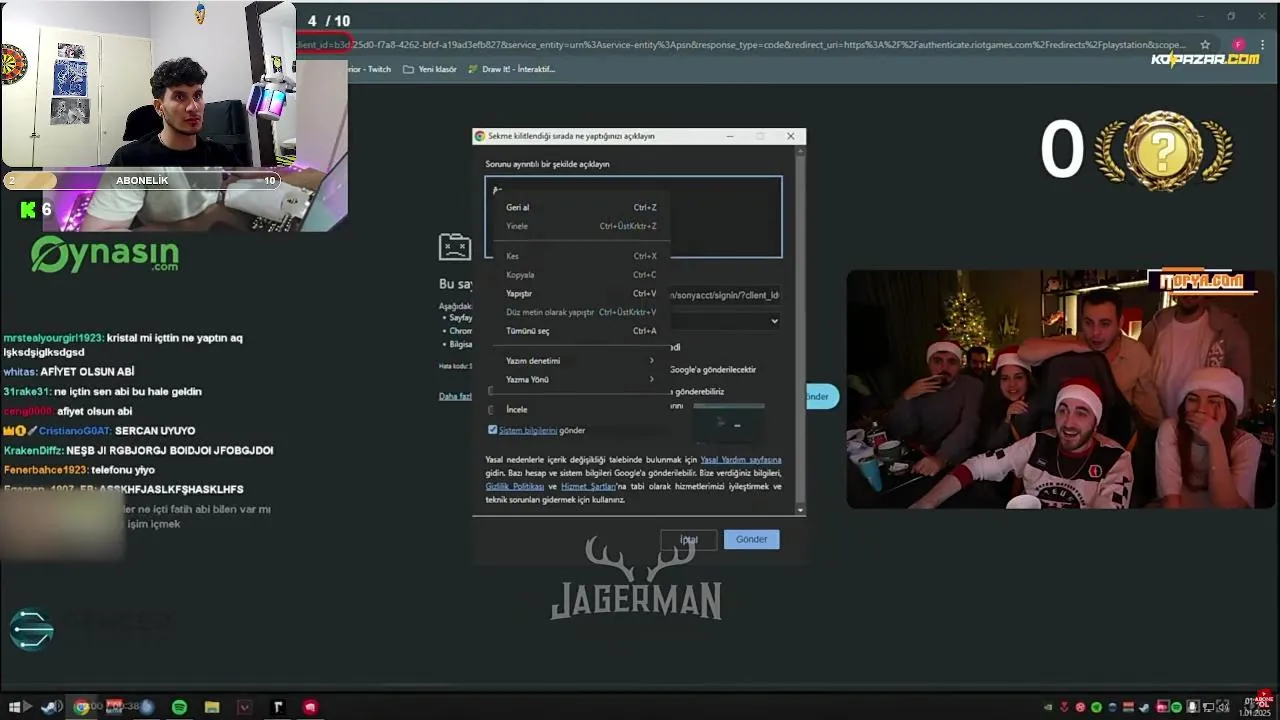Screen dimensions: 1280x720
Task: Click the red round taskbar app icon
Action: click(x=310, y=707)
